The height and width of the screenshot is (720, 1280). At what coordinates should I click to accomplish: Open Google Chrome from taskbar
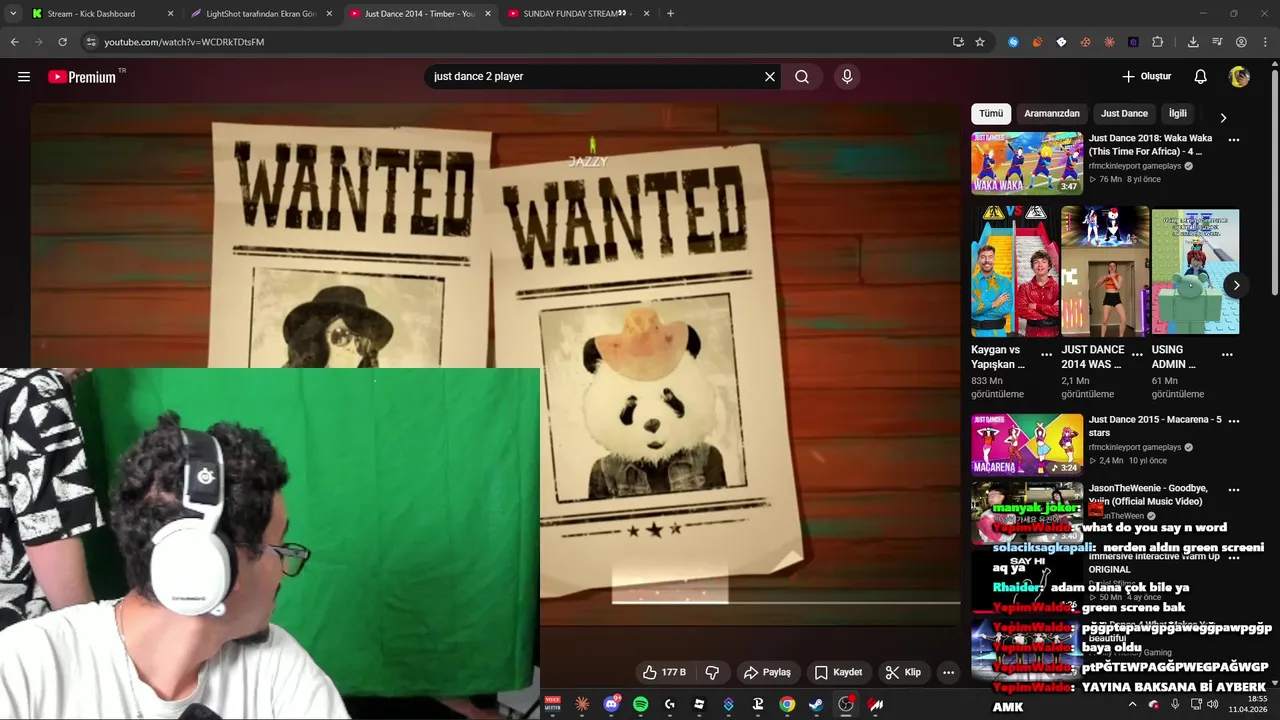[x=787, y=704]
